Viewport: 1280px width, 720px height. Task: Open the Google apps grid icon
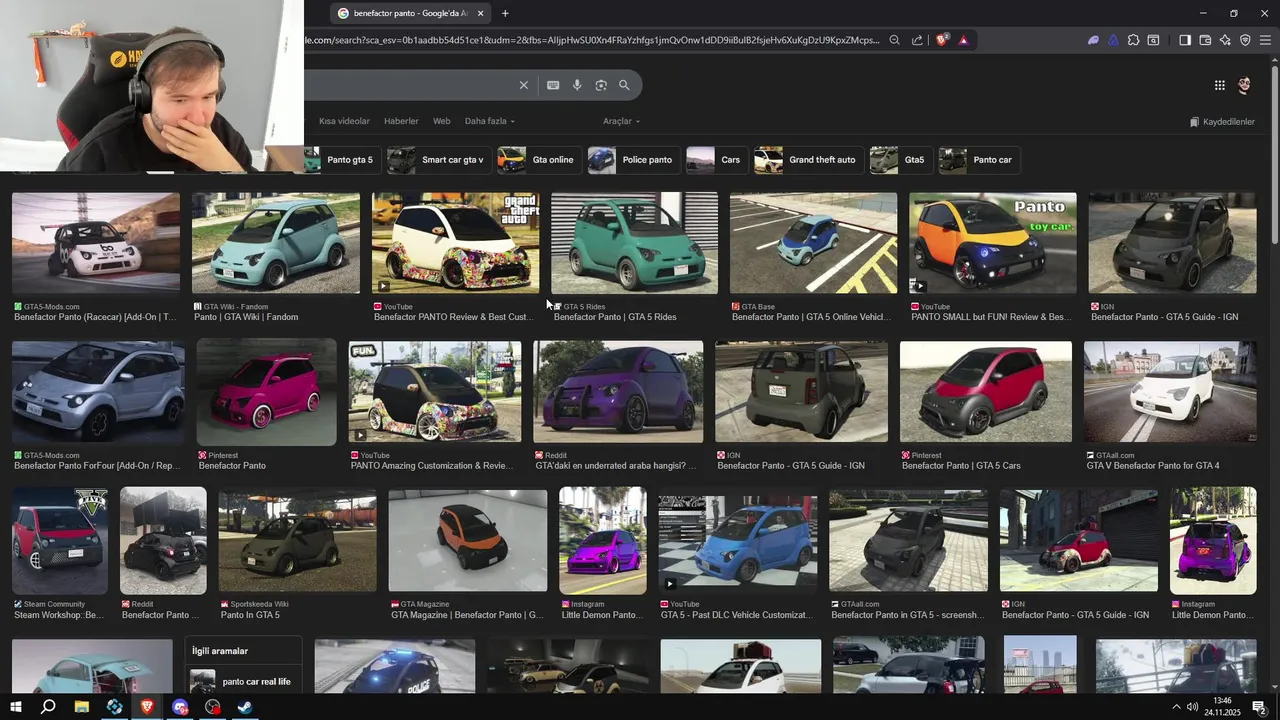point(1220,85)
